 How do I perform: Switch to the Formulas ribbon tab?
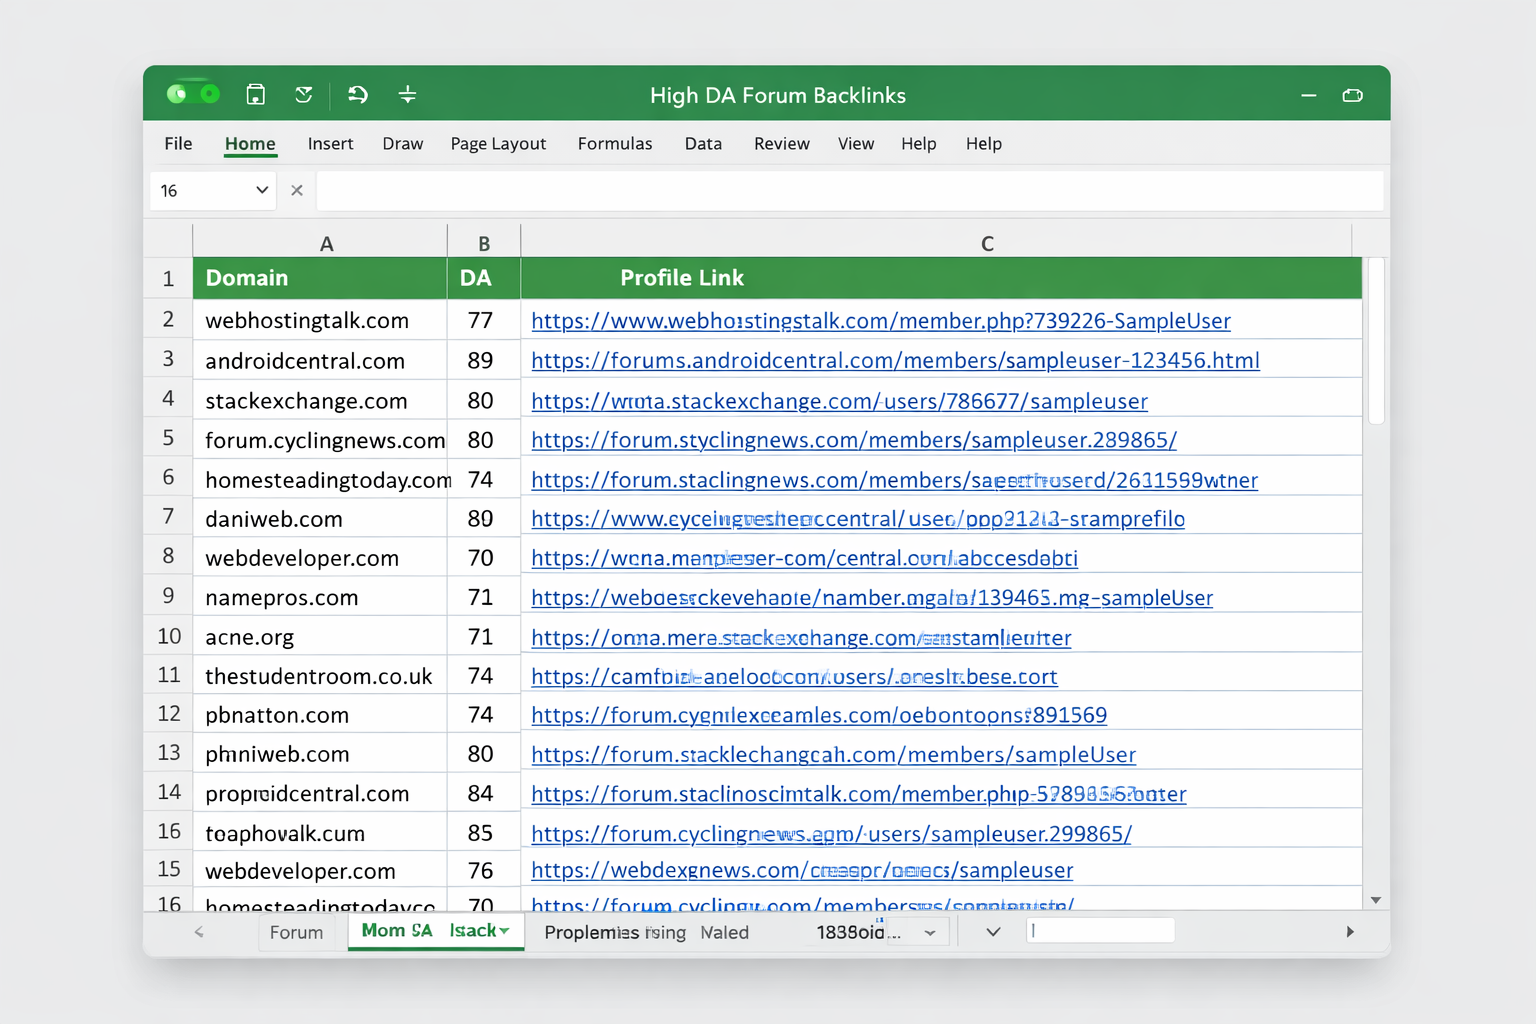tap(615, 143)
